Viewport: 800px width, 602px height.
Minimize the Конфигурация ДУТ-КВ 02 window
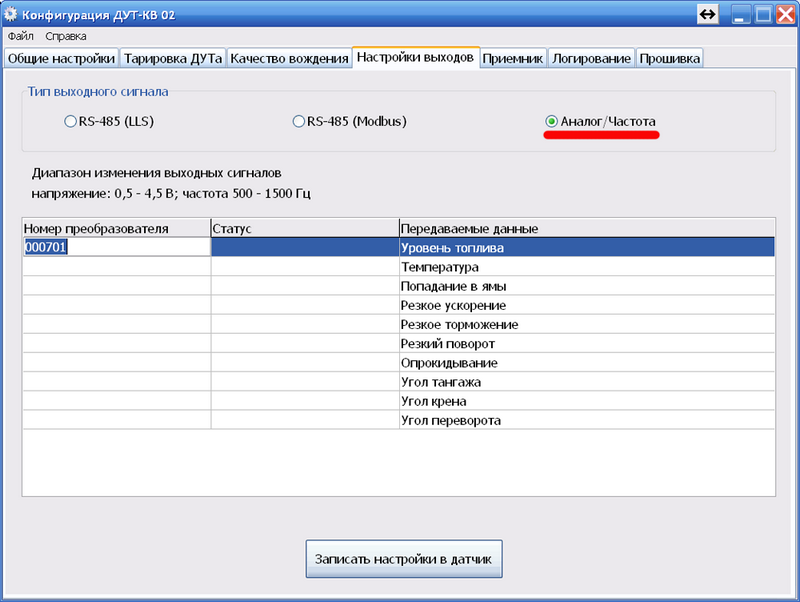740,14
